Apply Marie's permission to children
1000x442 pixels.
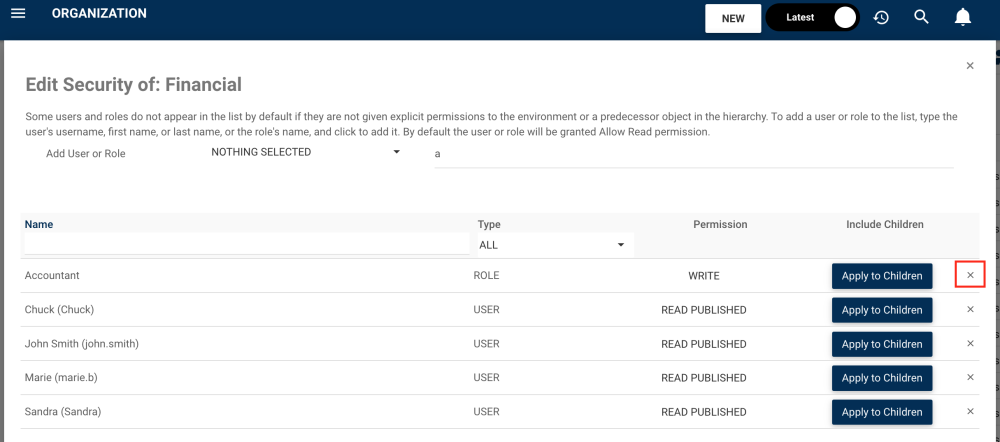pos(882,378)
